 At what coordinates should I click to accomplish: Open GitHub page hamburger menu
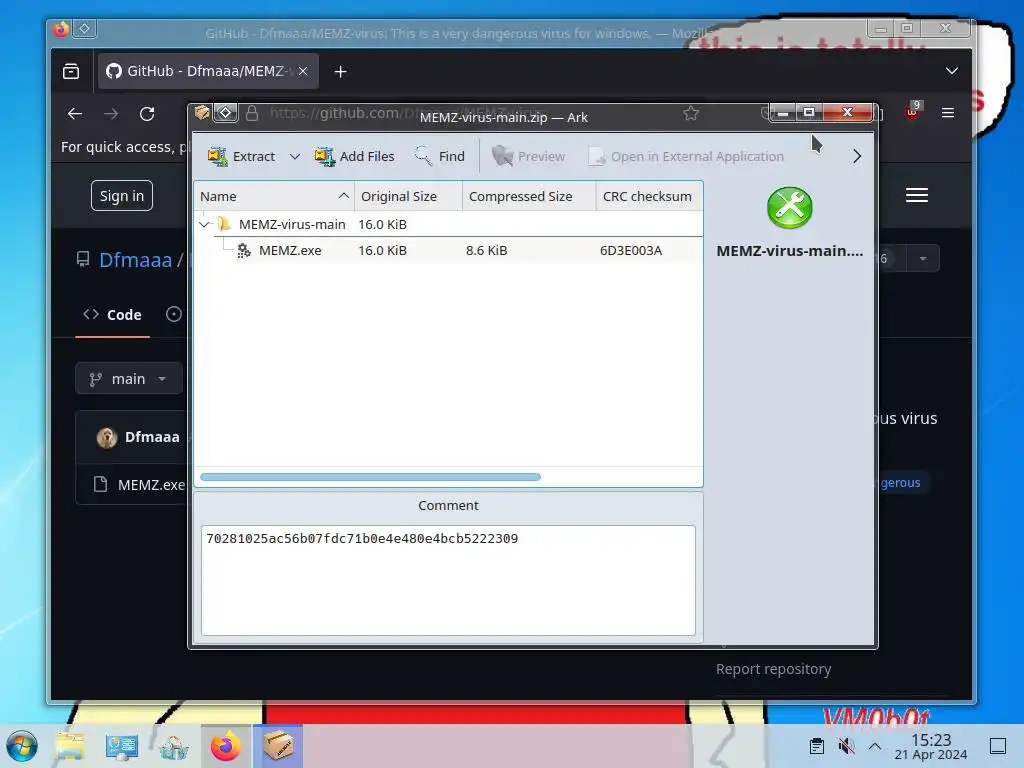[x=917, y=195]
